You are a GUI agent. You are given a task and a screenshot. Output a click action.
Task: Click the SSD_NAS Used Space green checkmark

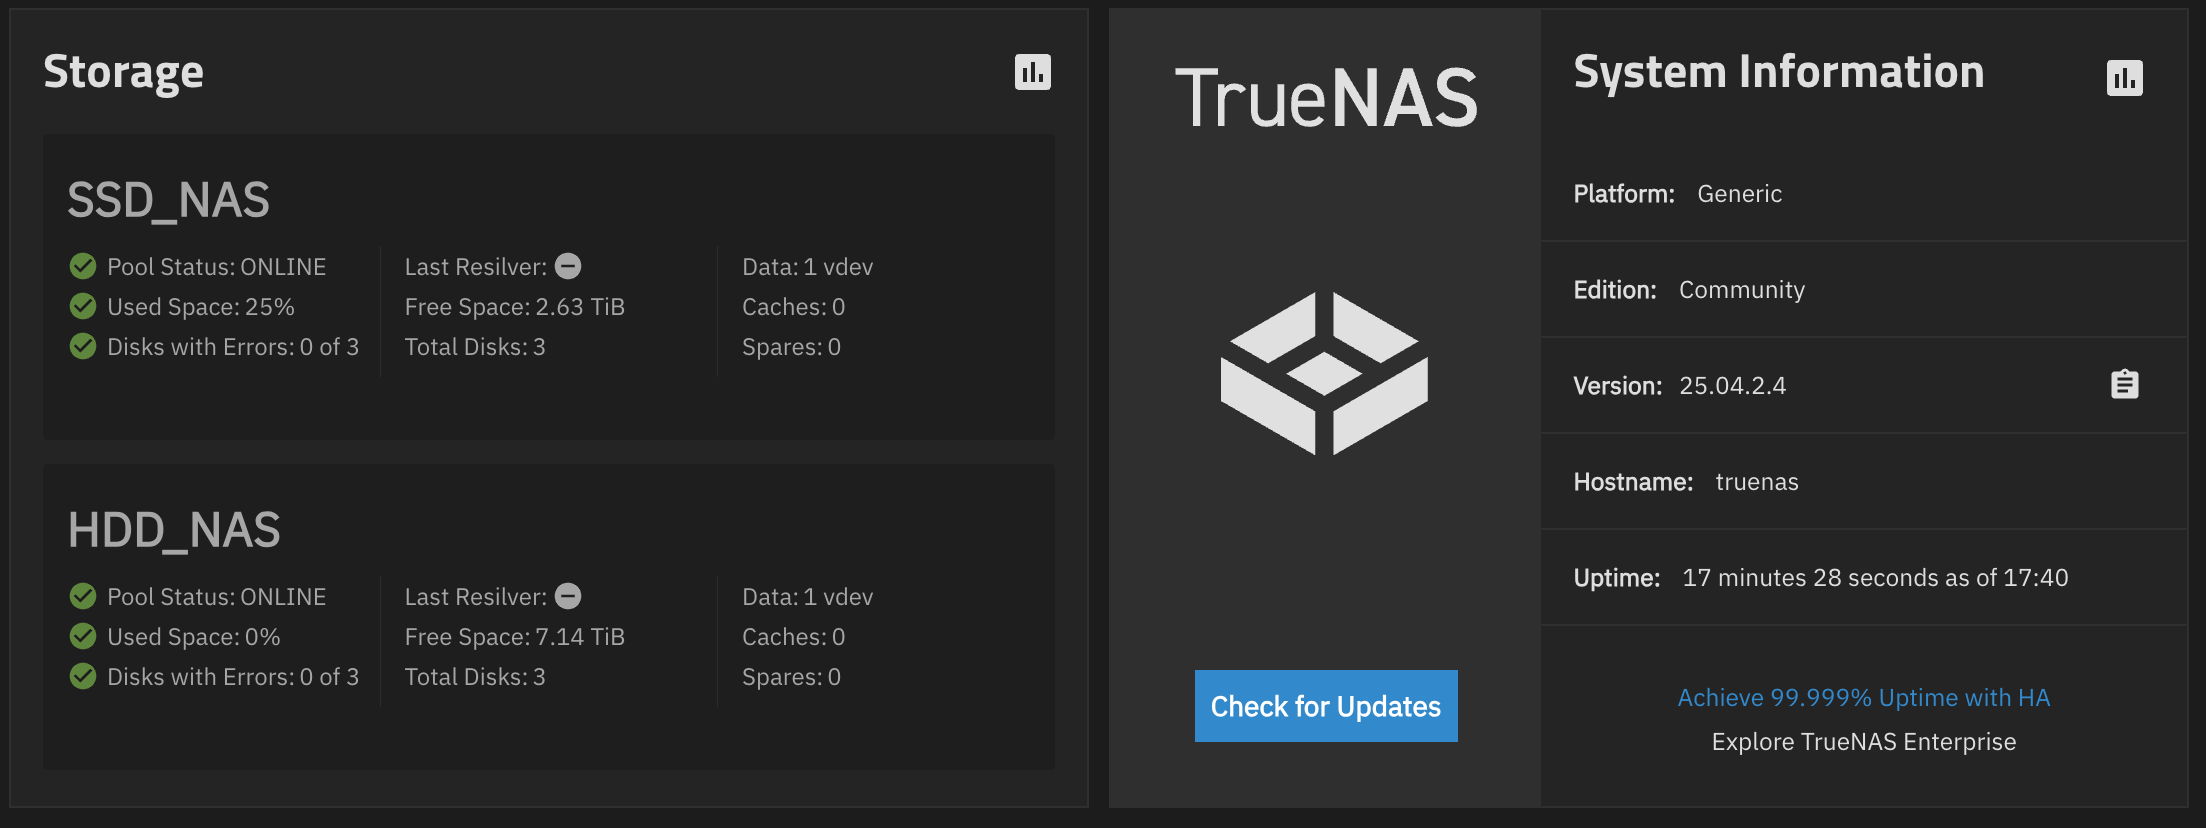tap(83, 307)
